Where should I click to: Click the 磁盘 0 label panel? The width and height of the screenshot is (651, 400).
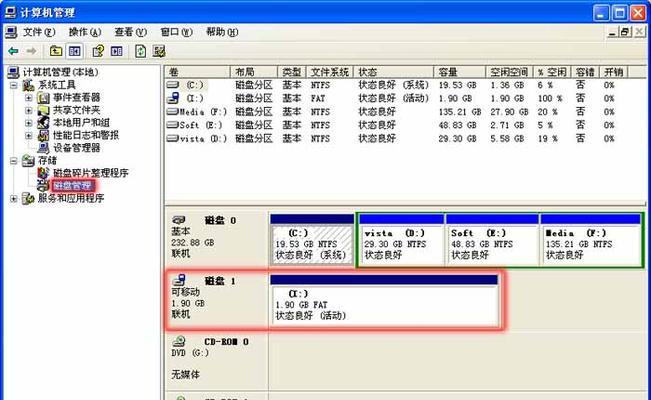[x=216, y=239]
